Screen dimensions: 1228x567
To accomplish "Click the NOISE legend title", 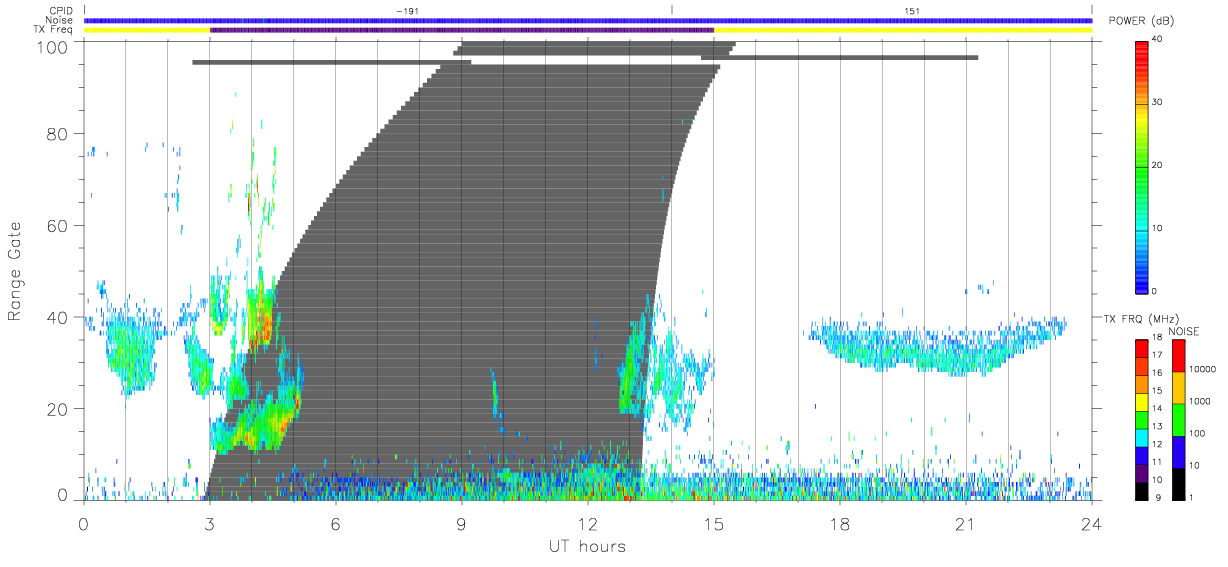I will pos(1183,331).
